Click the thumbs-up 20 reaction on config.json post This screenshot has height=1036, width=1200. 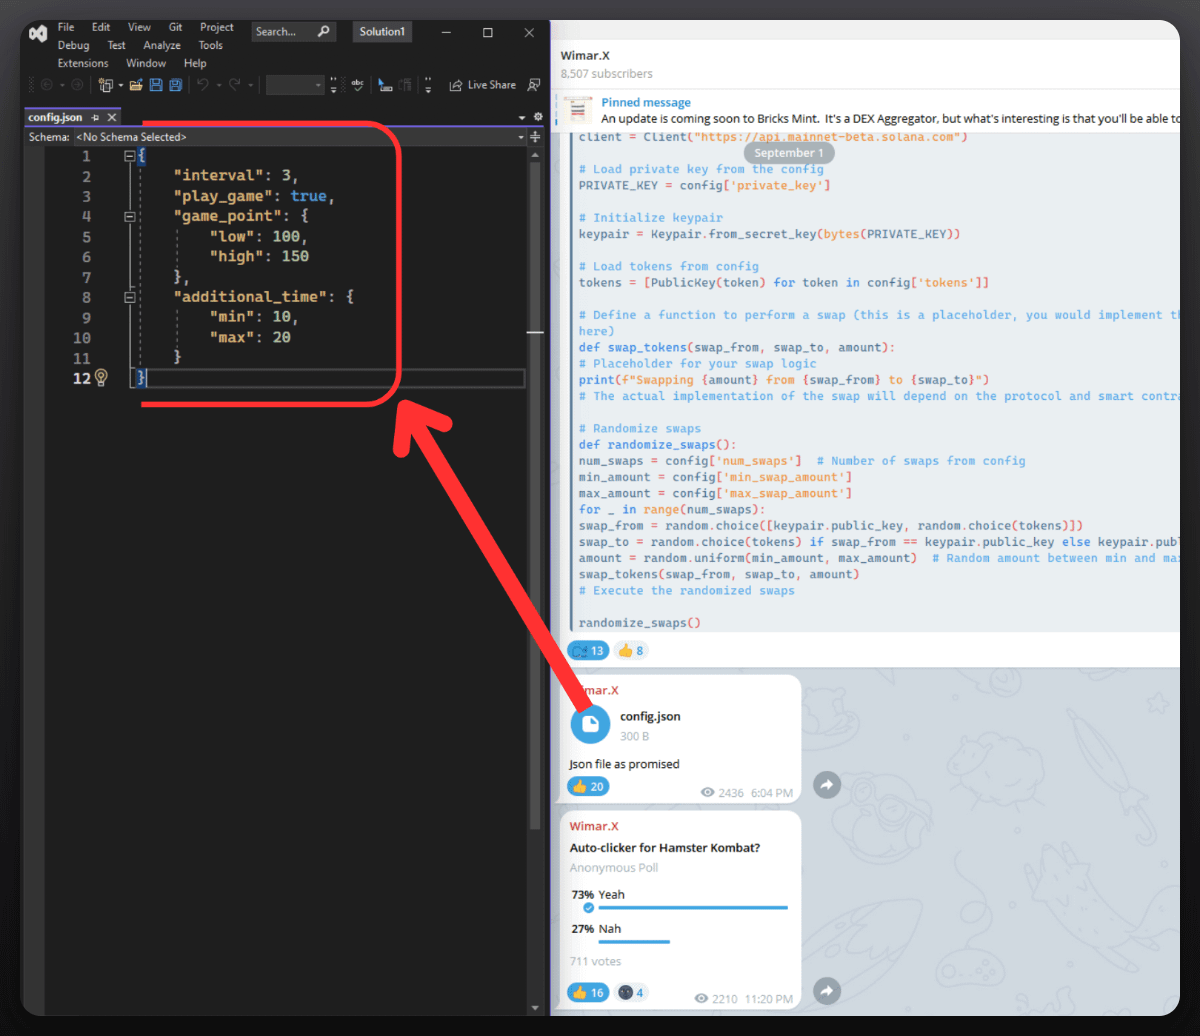coord(588,787)
